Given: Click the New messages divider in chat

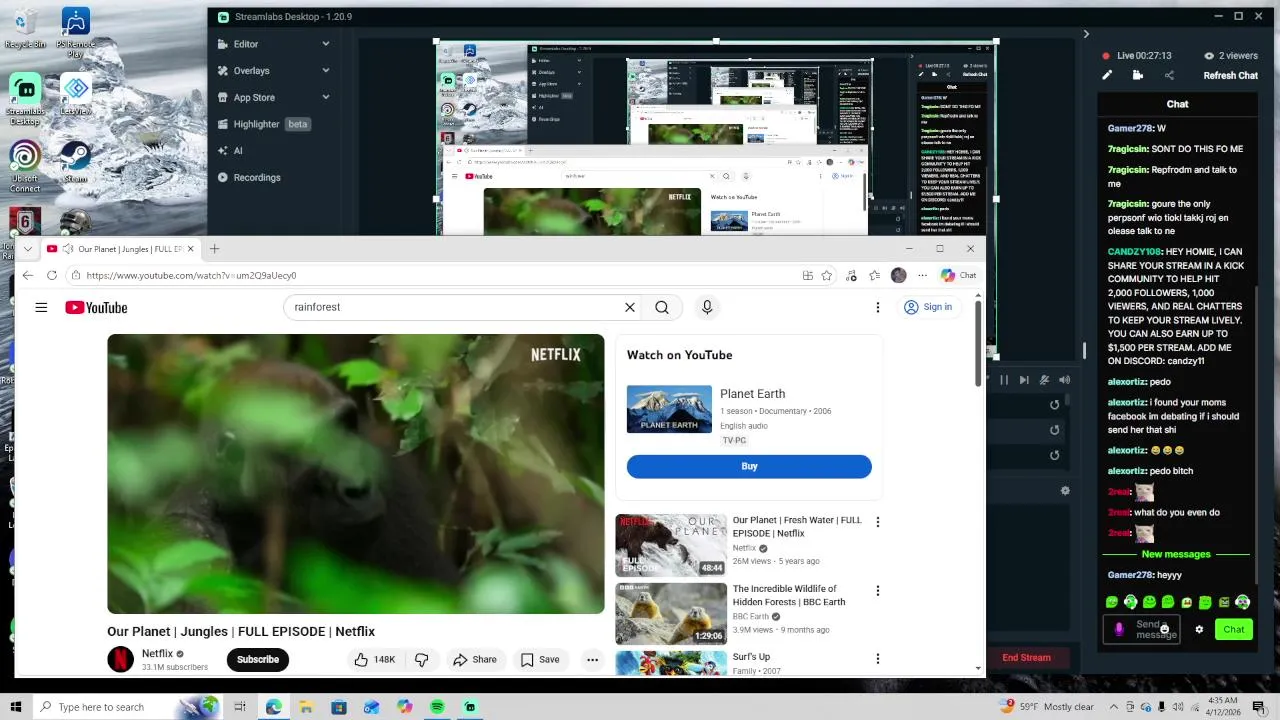Looking at the screenshot, I should coord(1176,554).
